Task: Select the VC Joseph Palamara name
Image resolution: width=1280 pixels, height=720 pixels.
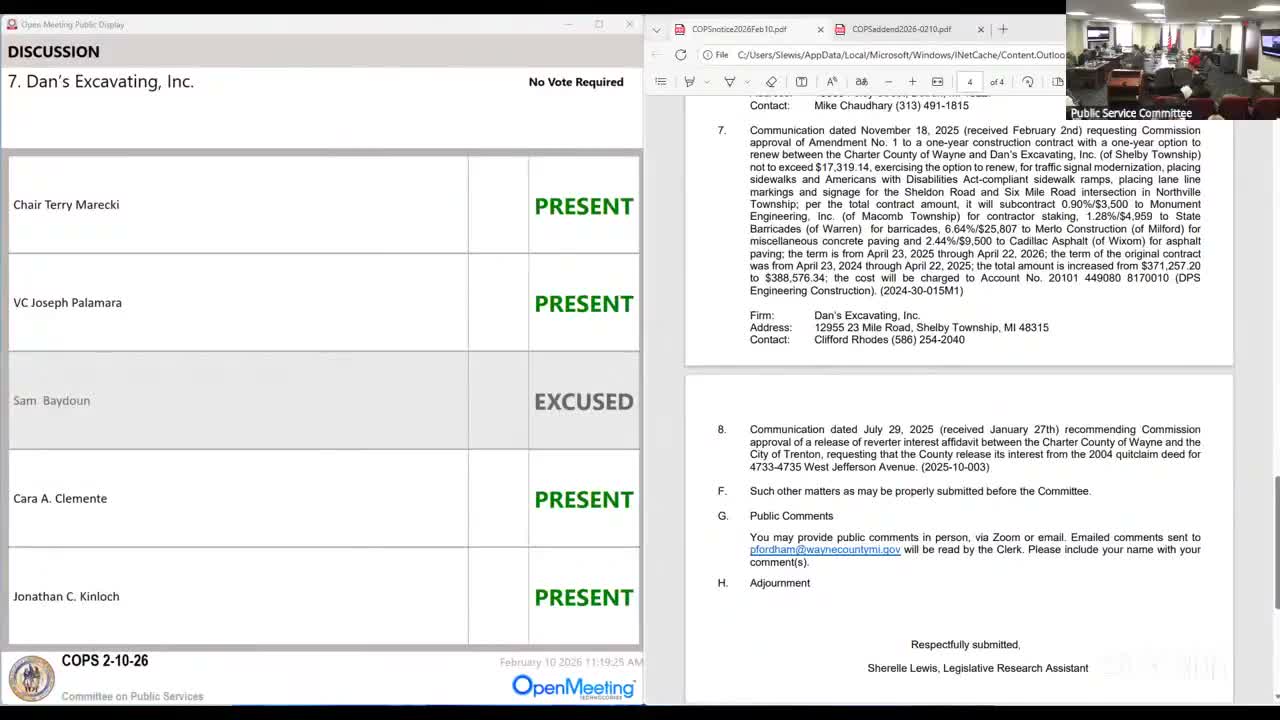Action: pyautogui.click(x=67, y=303)
